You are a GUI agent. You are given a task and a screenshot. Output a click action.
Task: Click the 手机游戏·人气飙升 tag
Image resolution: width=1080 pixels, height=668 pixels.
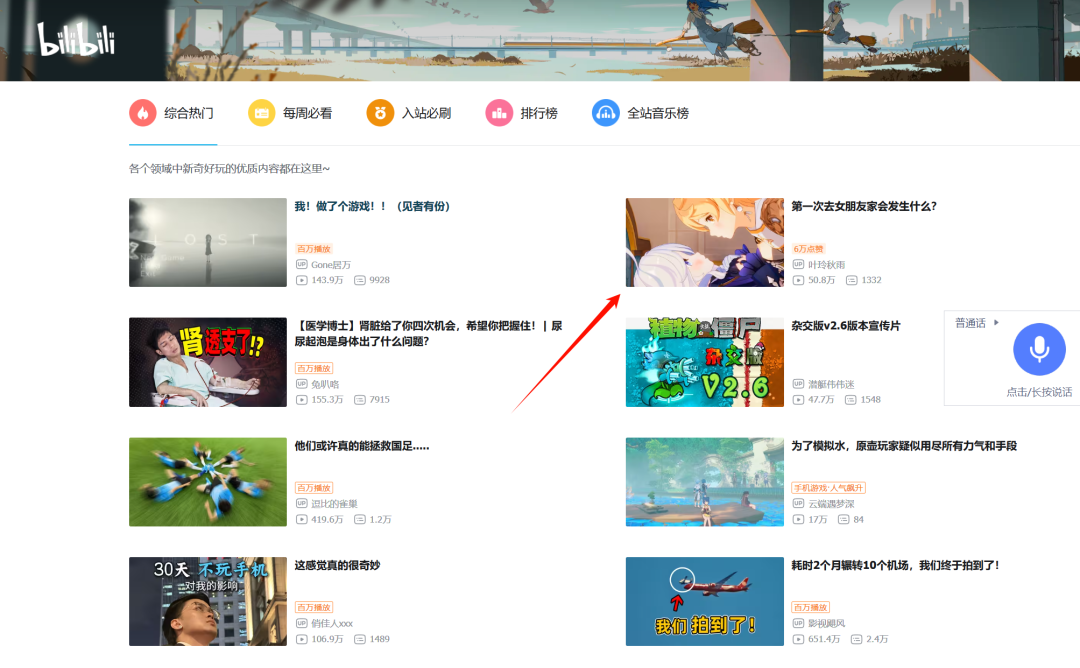pyautogui.click(x=829, y=488)
